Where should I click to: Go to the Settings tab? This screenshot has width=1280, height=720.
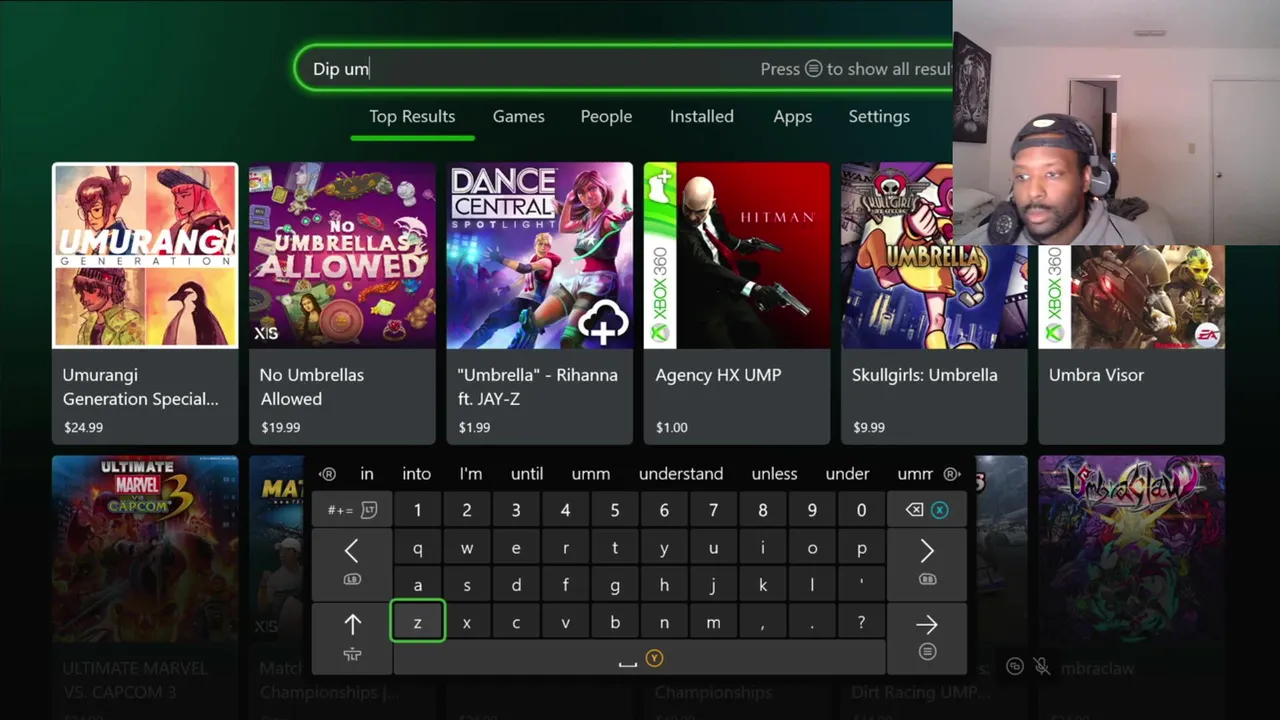879,117
